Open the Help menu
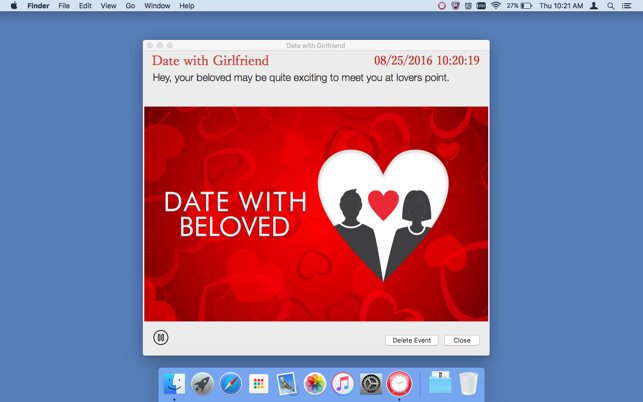 [187, 6]
